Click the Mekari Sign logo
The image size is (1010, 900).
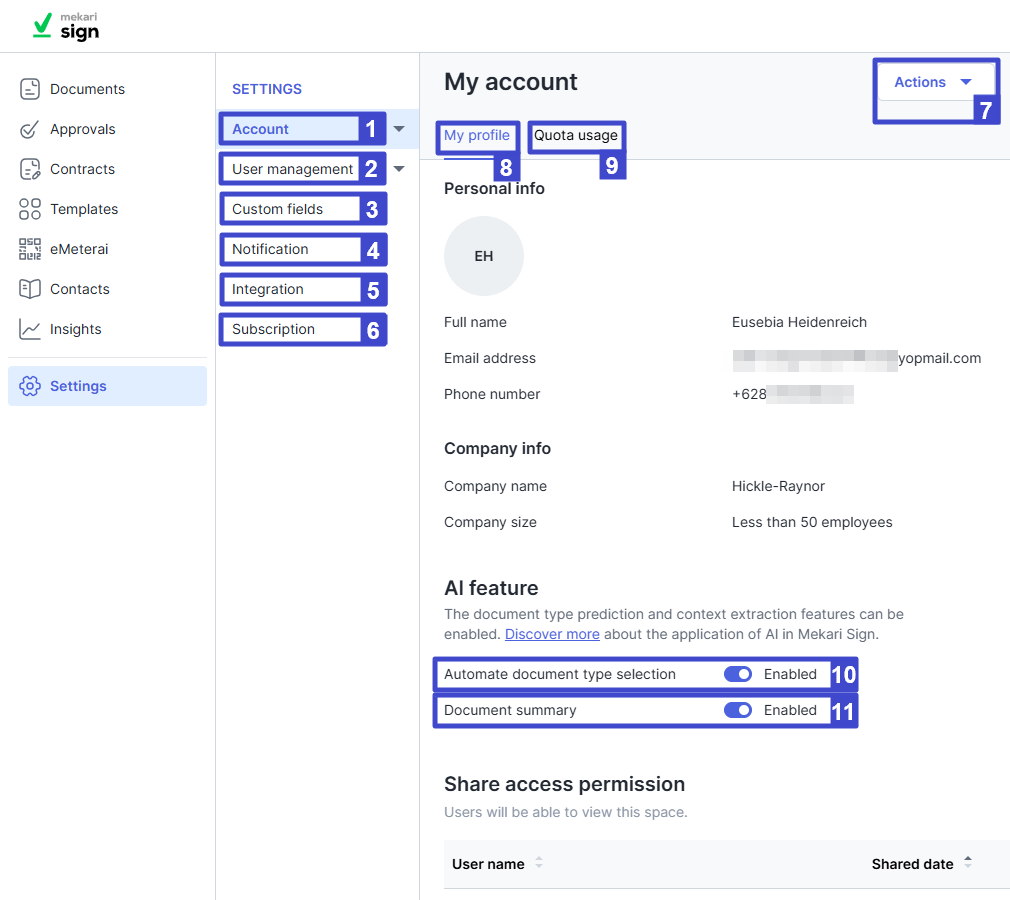[66, 26]
